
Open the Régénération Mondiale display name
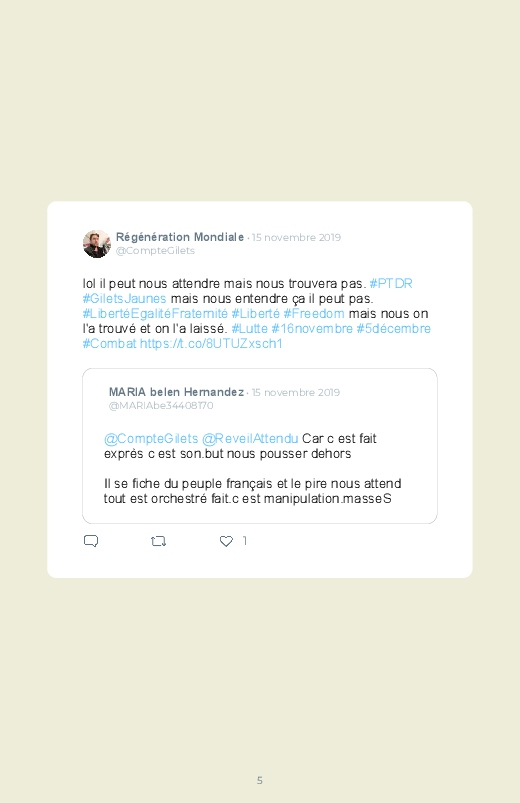pos(180,237)
